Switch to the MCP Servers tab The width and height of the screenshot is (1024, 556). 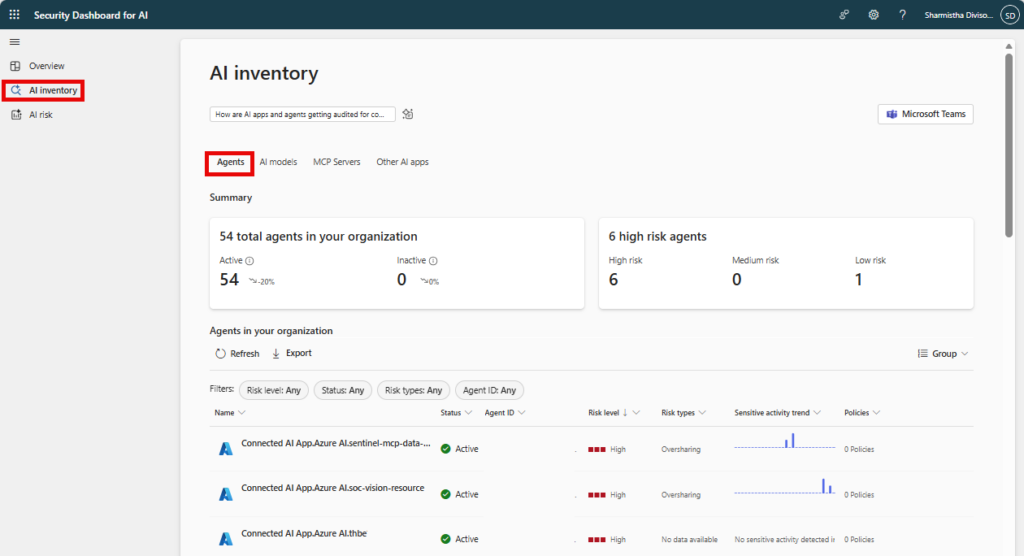click(336, 162)
